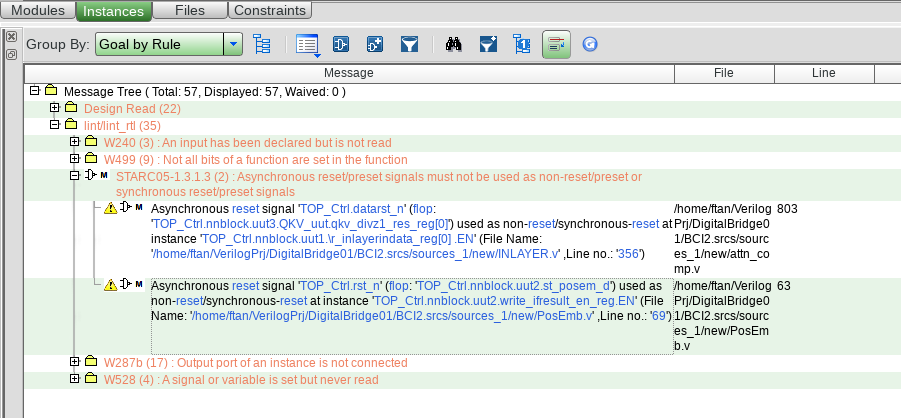Open the Files tab
This screenshot has width=901, height=418.
[190, 11]
